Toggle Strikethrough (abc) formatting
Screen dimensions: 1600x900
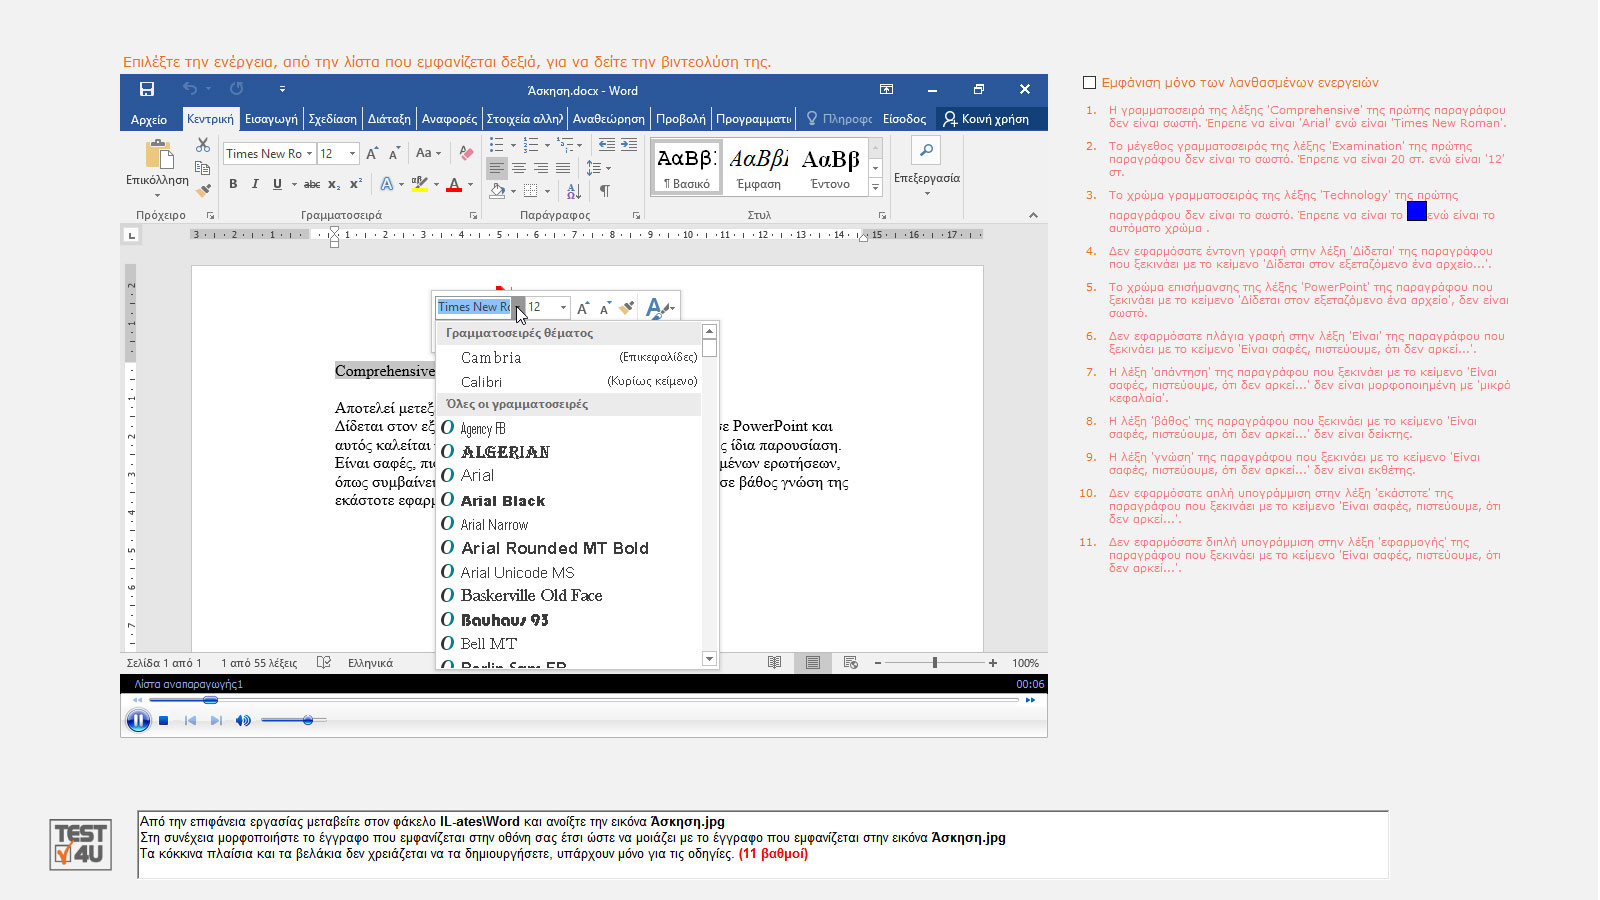click(312, 184)
